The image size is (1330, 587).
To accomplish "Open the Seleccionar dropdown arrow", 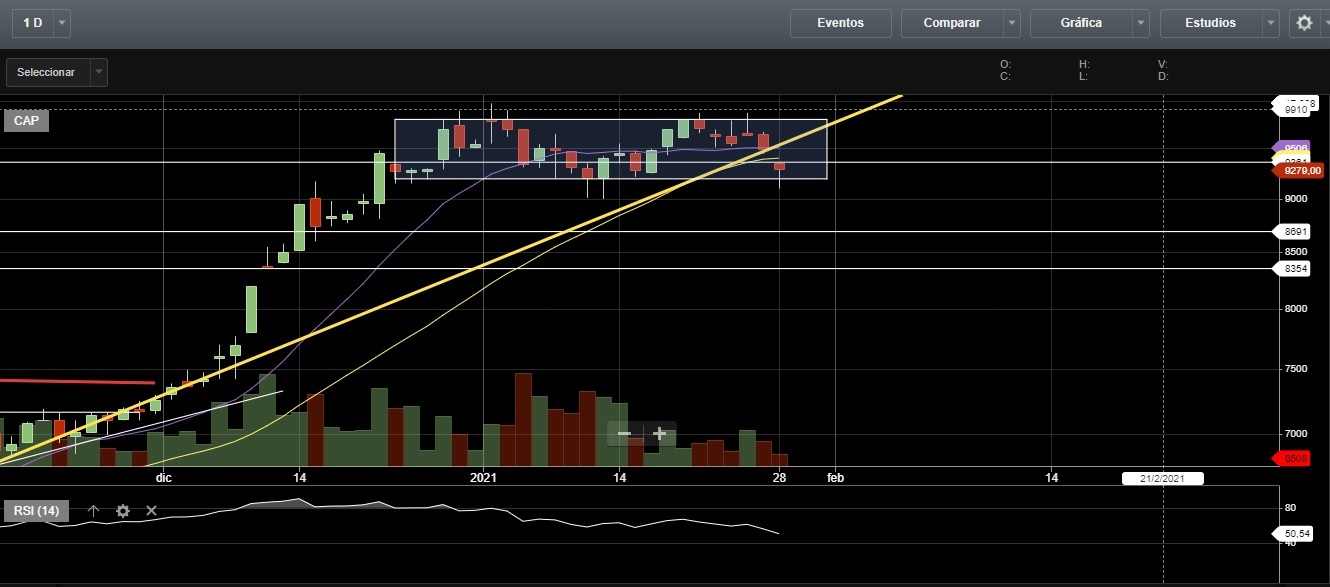I will coord(98,72).
